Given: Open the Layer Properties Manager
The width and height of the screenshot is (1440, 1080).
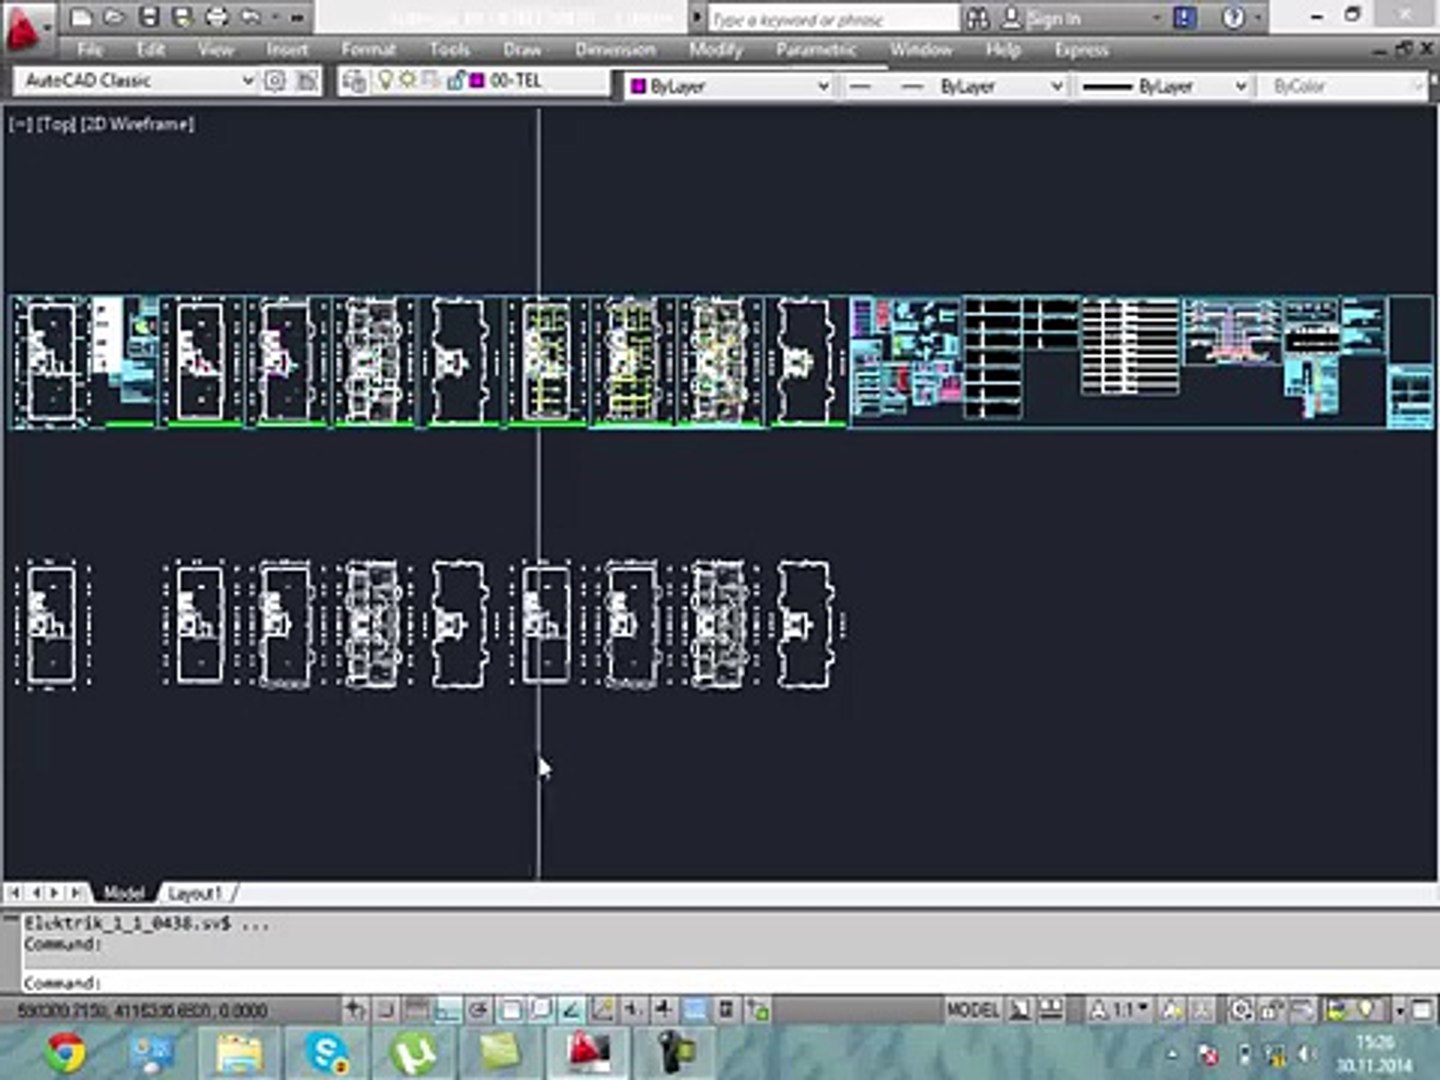Looking at the screenshot, I should point(354,81).
